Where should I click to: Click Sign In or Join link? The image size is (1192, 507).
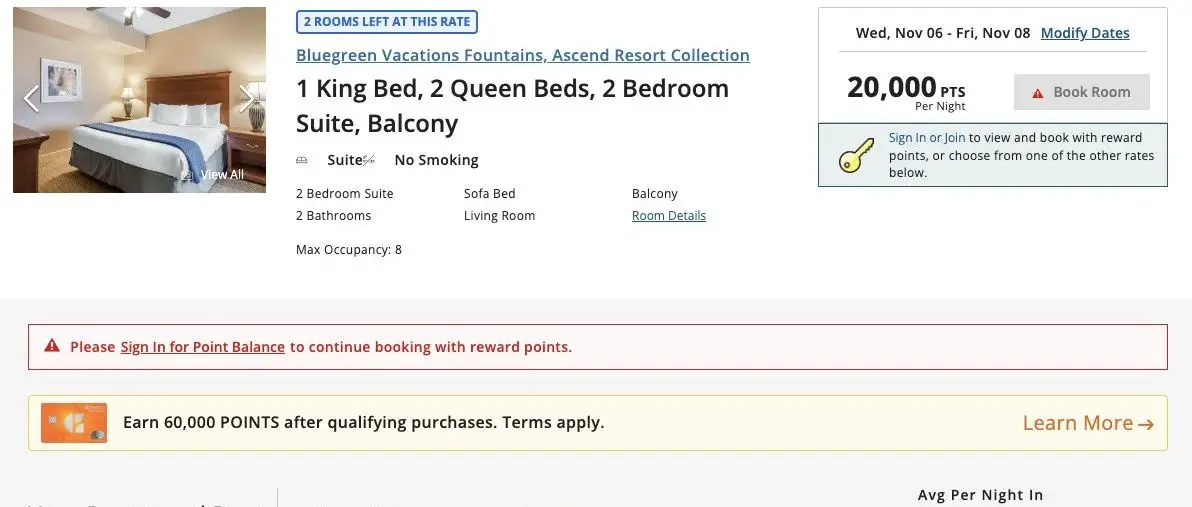(x=927, y=138)
